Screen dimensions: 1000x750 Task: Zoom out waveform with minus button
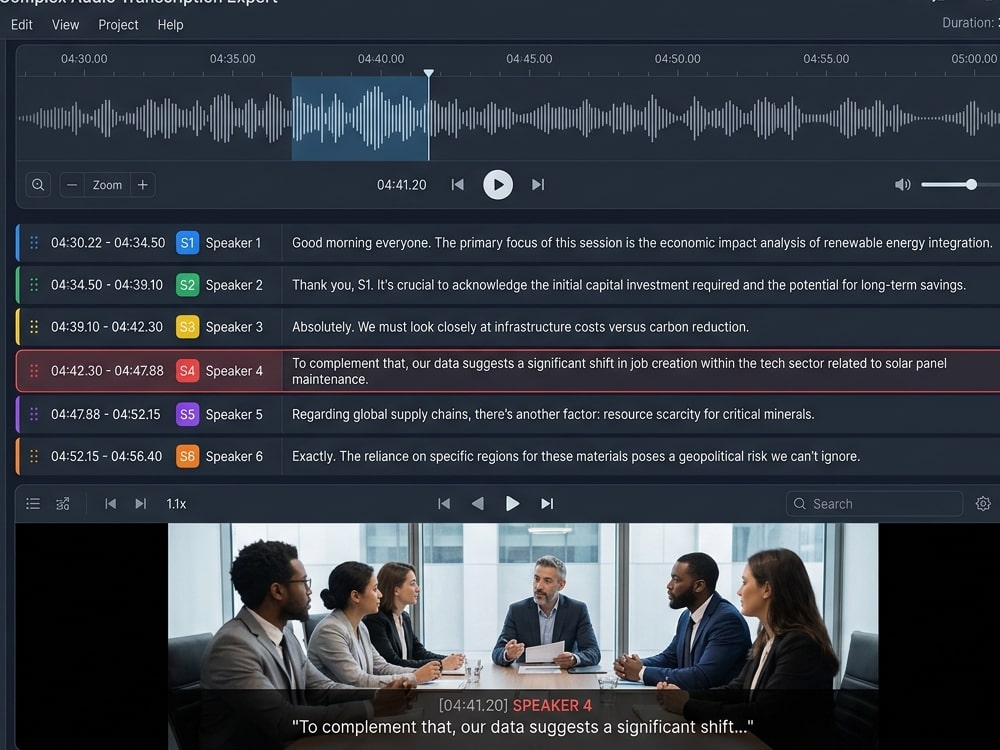pyautogui.click(x=72, y=185)
